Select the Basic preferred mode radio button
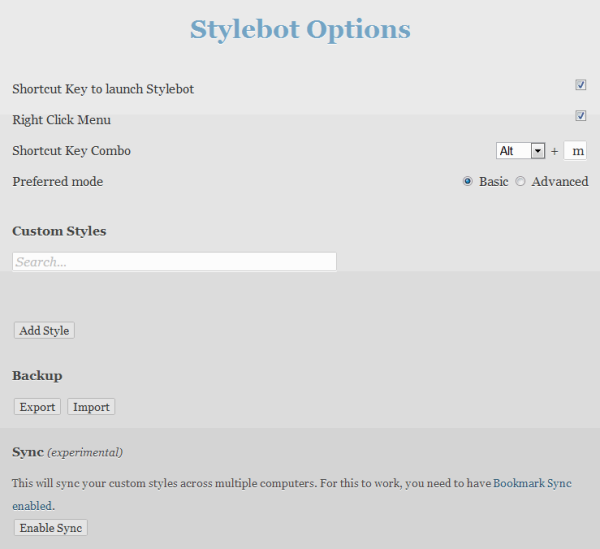Screen dimensions: 600x549 (468, 182)
